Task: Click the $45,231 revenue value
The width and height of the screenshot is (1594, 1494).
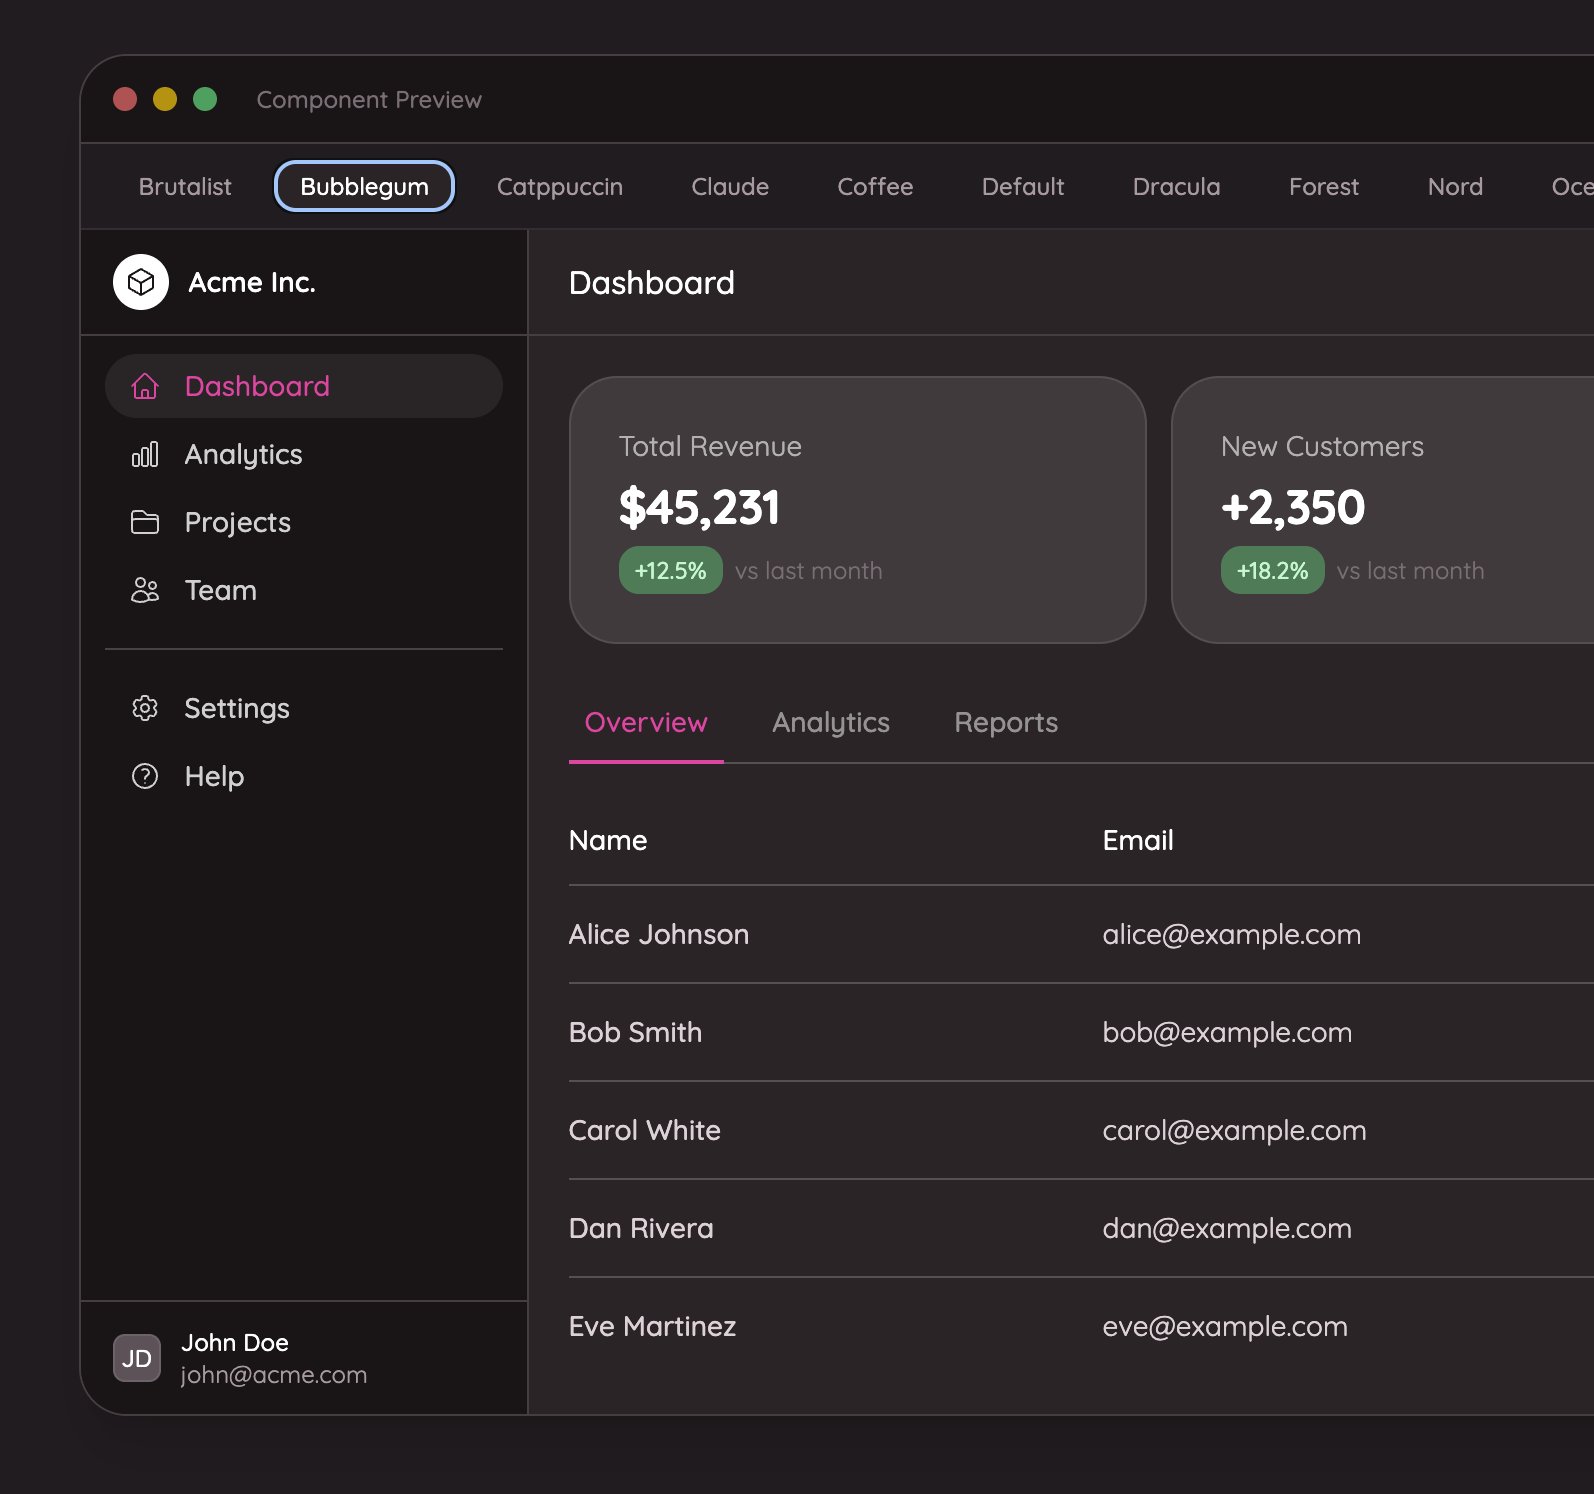Action: [x=699, y=507]
